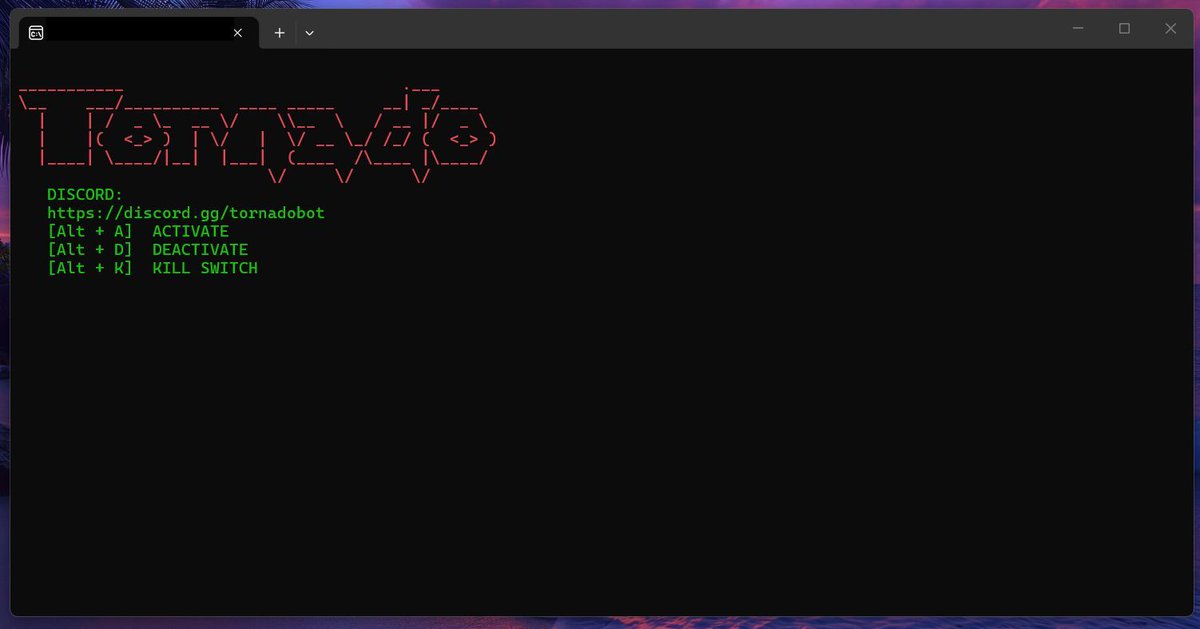The width and height of the screenshot is (1200, 629).
Task: Click the command prompt icon on the tab
Action: [36, 33]
